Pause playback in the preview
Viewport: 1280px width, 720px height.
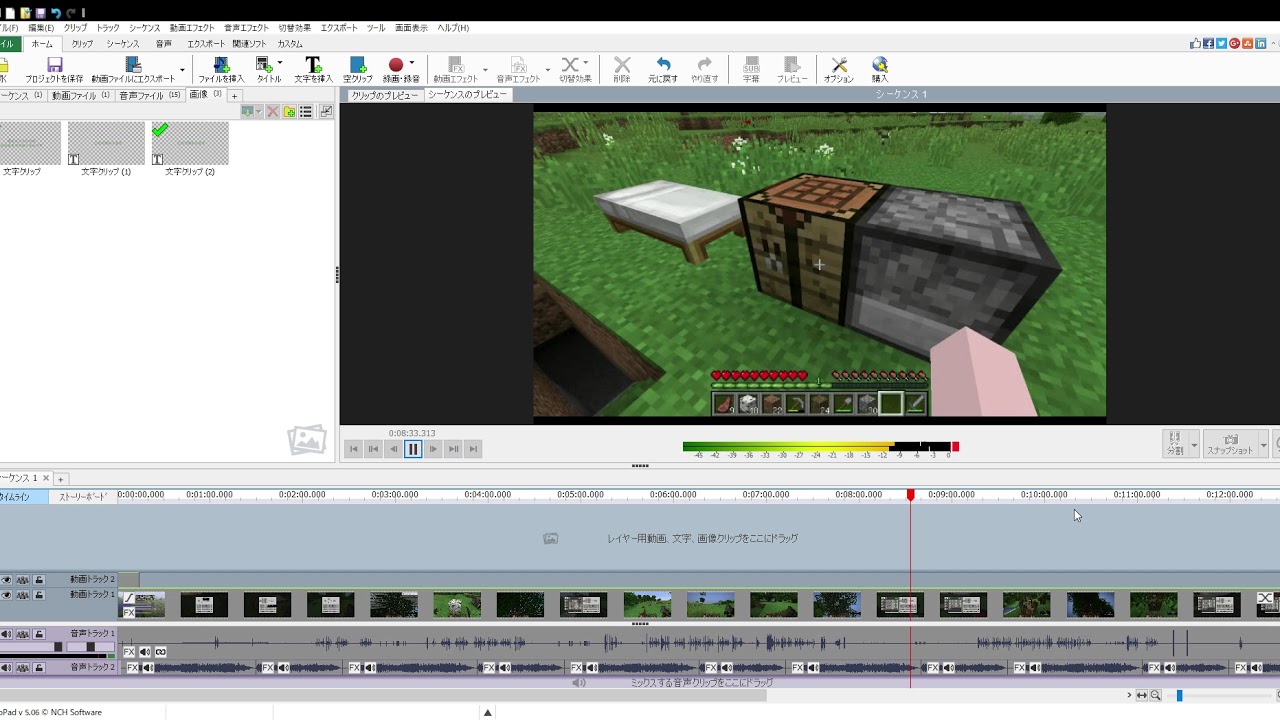click(x=413, y=449)
